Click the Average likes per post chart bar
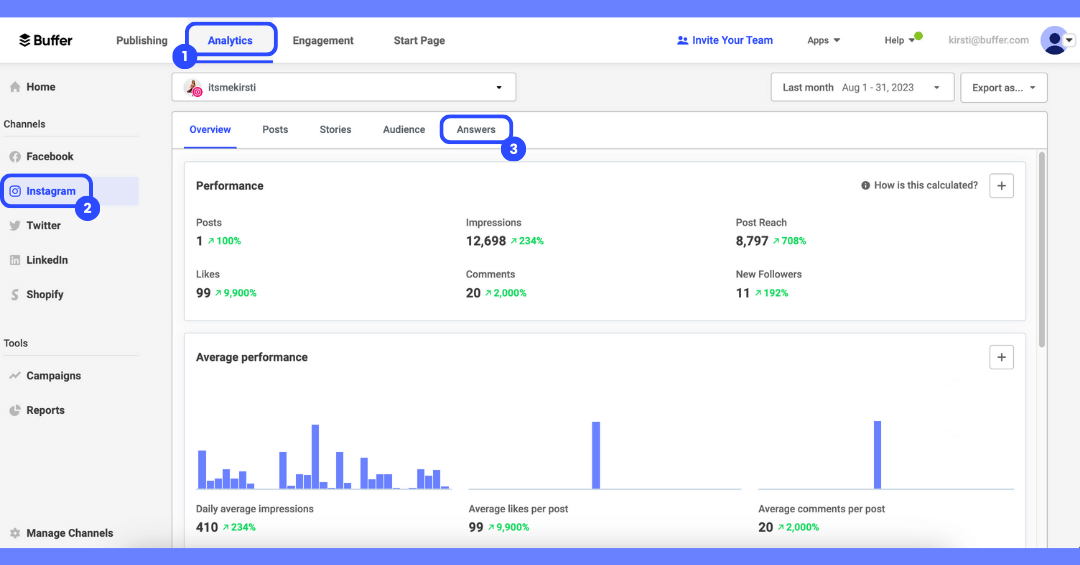This screenshot has height=565, width=1080. (x=596, y=455)
